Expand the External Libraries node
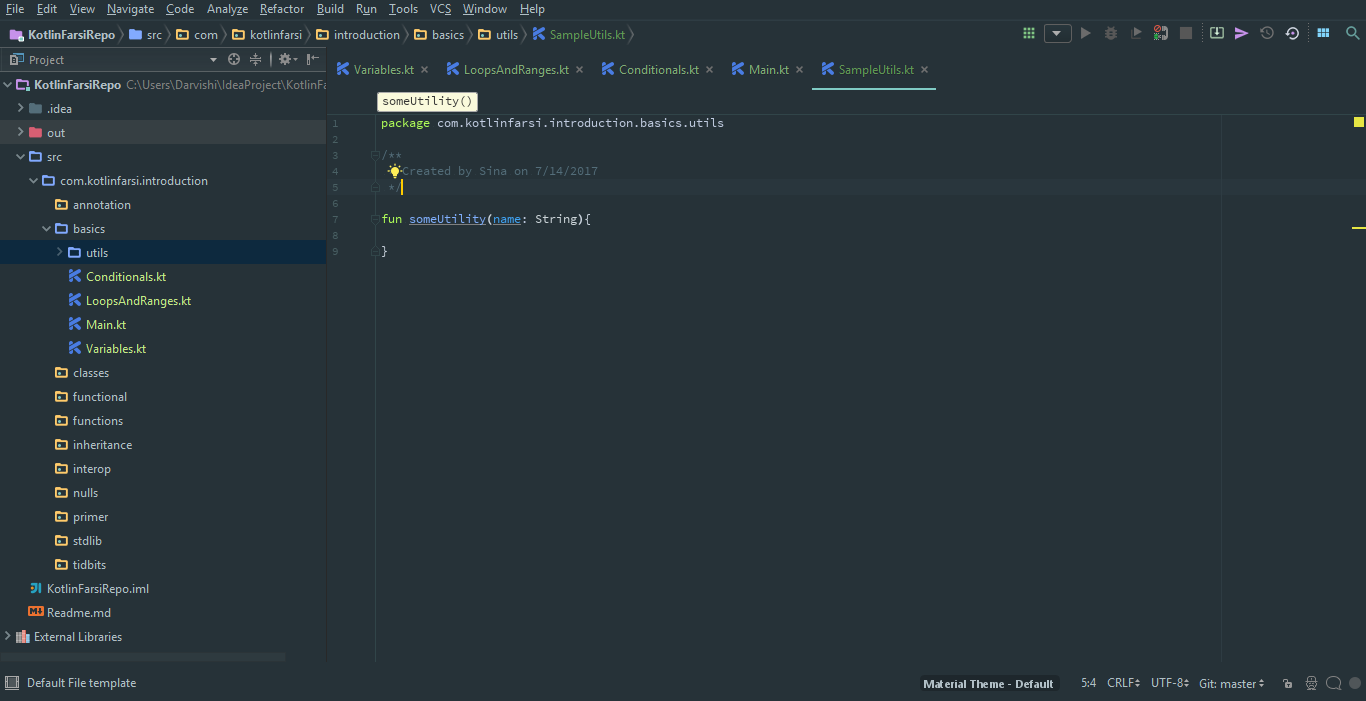 pyautogui.click(x=8, y=637)
